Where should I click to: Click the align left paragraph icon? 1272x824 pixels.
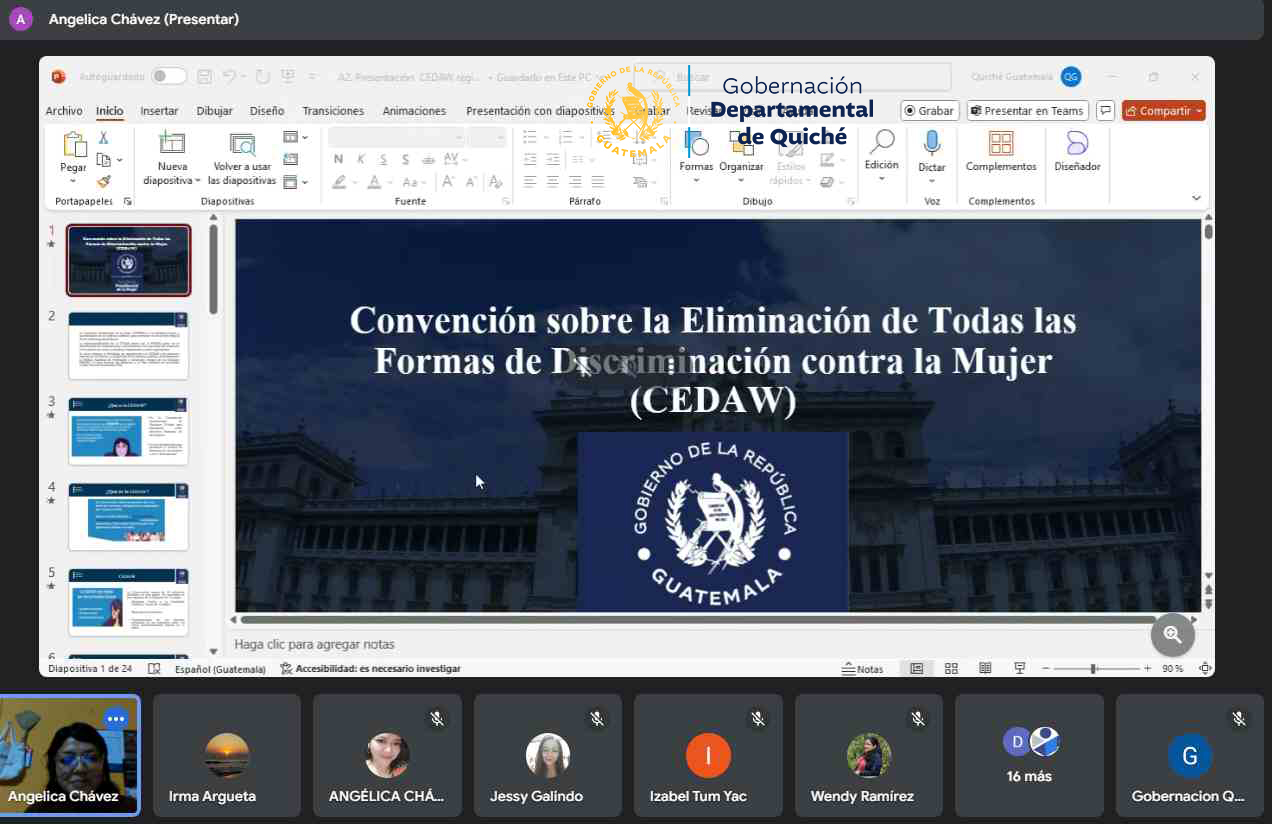[x=529, y=182]
